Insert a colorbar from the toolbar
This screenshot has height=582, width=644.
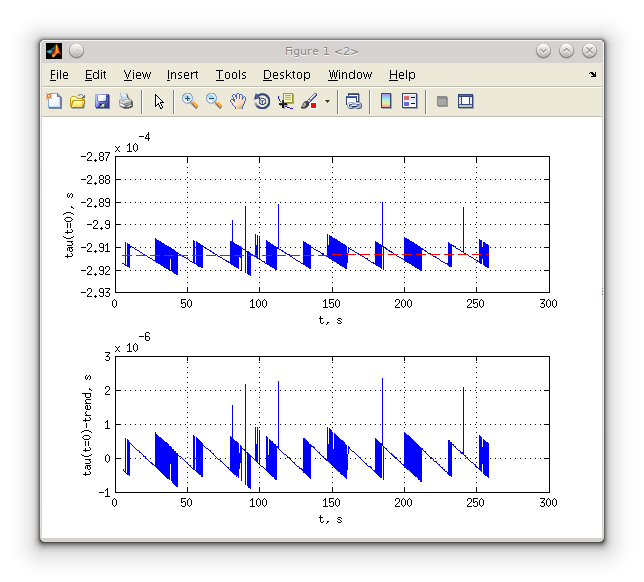click(386, 101)
